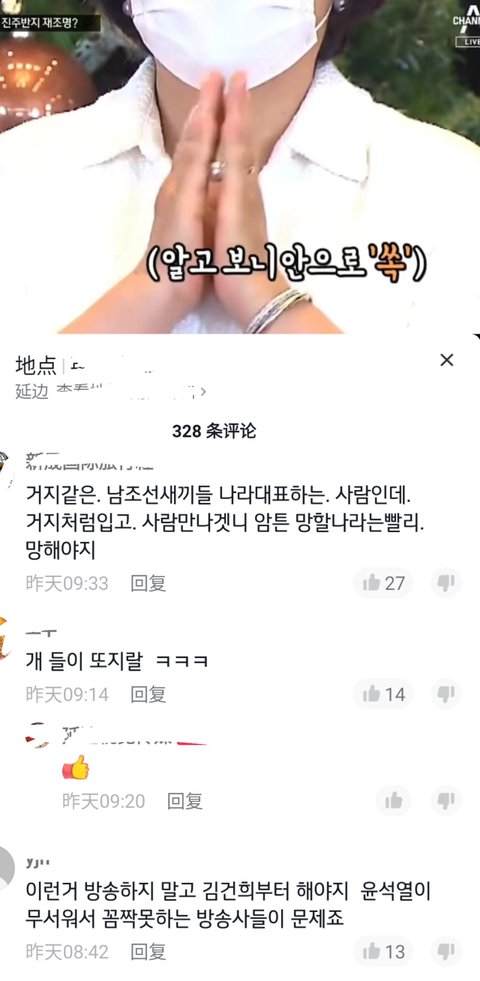Close the comments panel with the X
480x981 pixels.
pyautogui.click(x=446, y=360)
